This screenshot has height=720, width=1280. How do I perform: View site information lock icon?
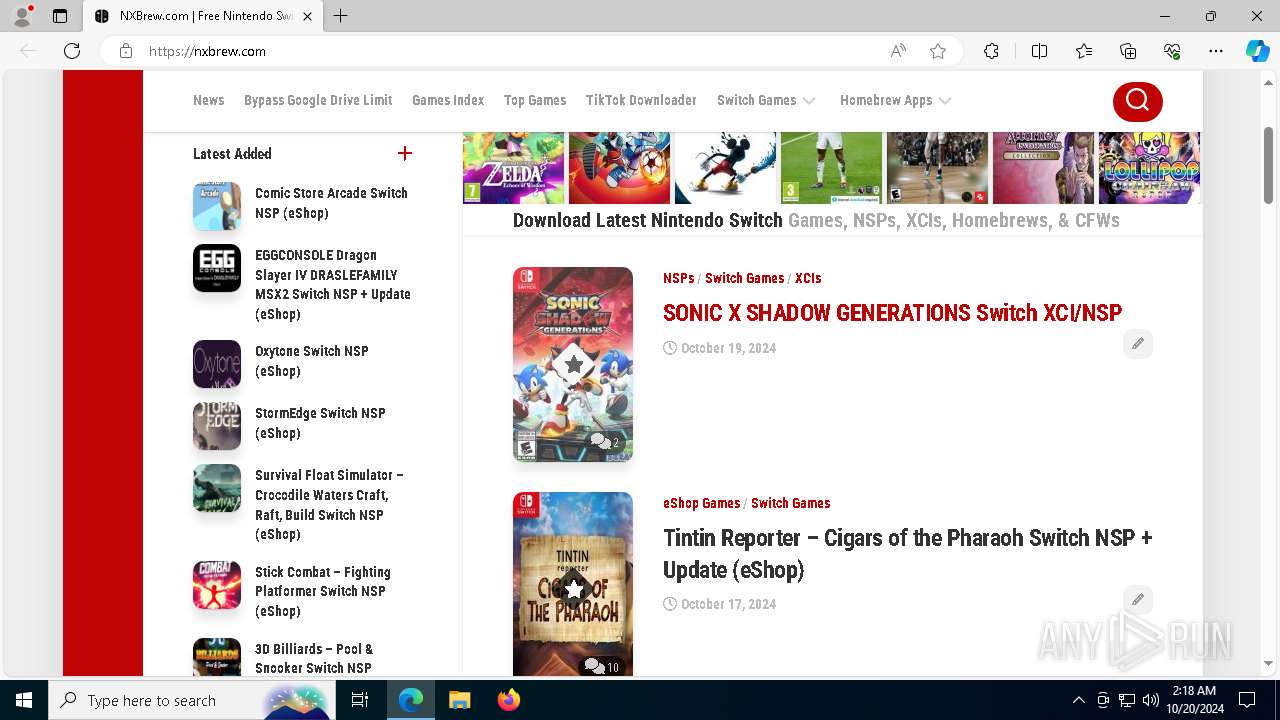(126, 51)
